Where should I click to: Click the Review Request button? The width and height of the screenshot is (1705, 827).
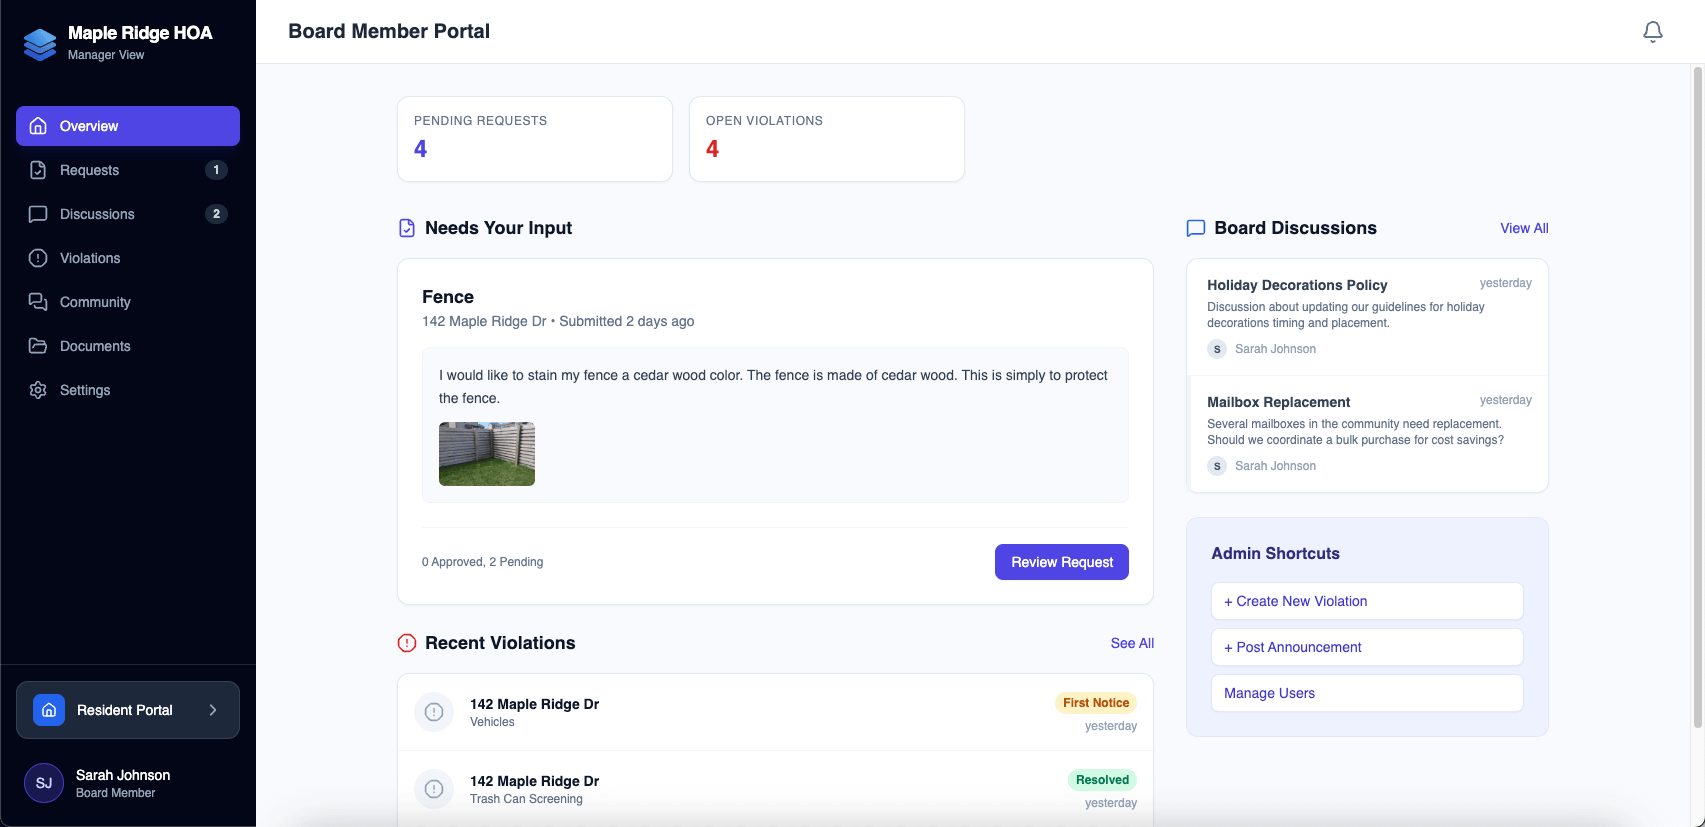coord(1062,562)
